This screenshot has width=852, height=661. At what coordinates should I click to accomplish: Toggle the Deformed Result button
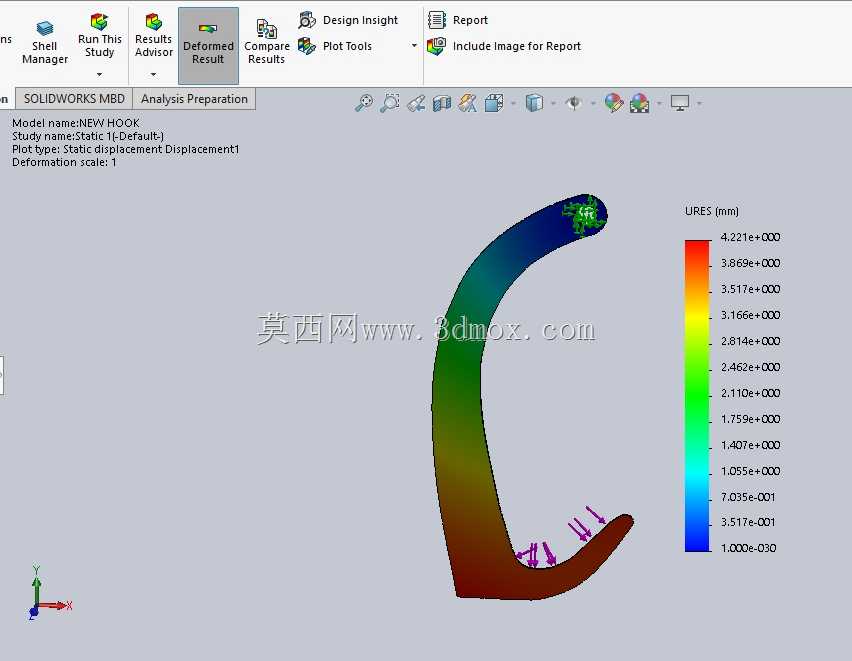(208, 46)
